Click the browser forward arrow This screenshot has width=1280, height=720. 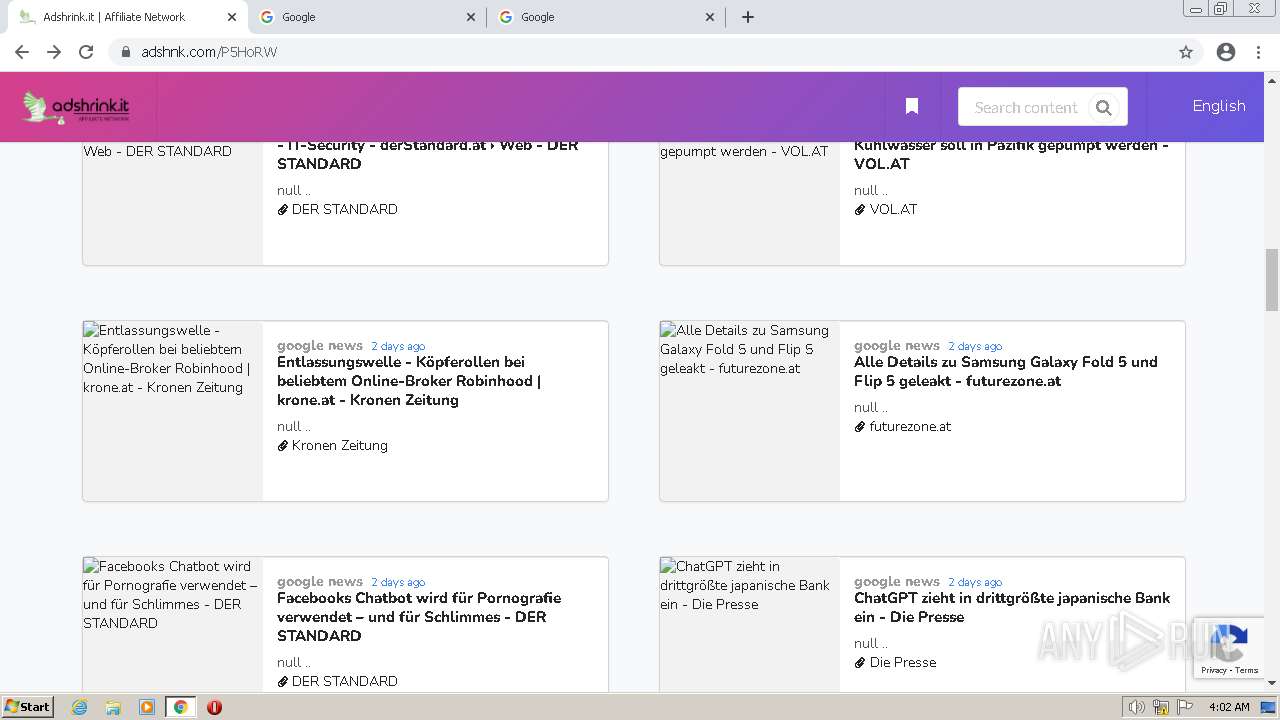(x=54, y=52)
